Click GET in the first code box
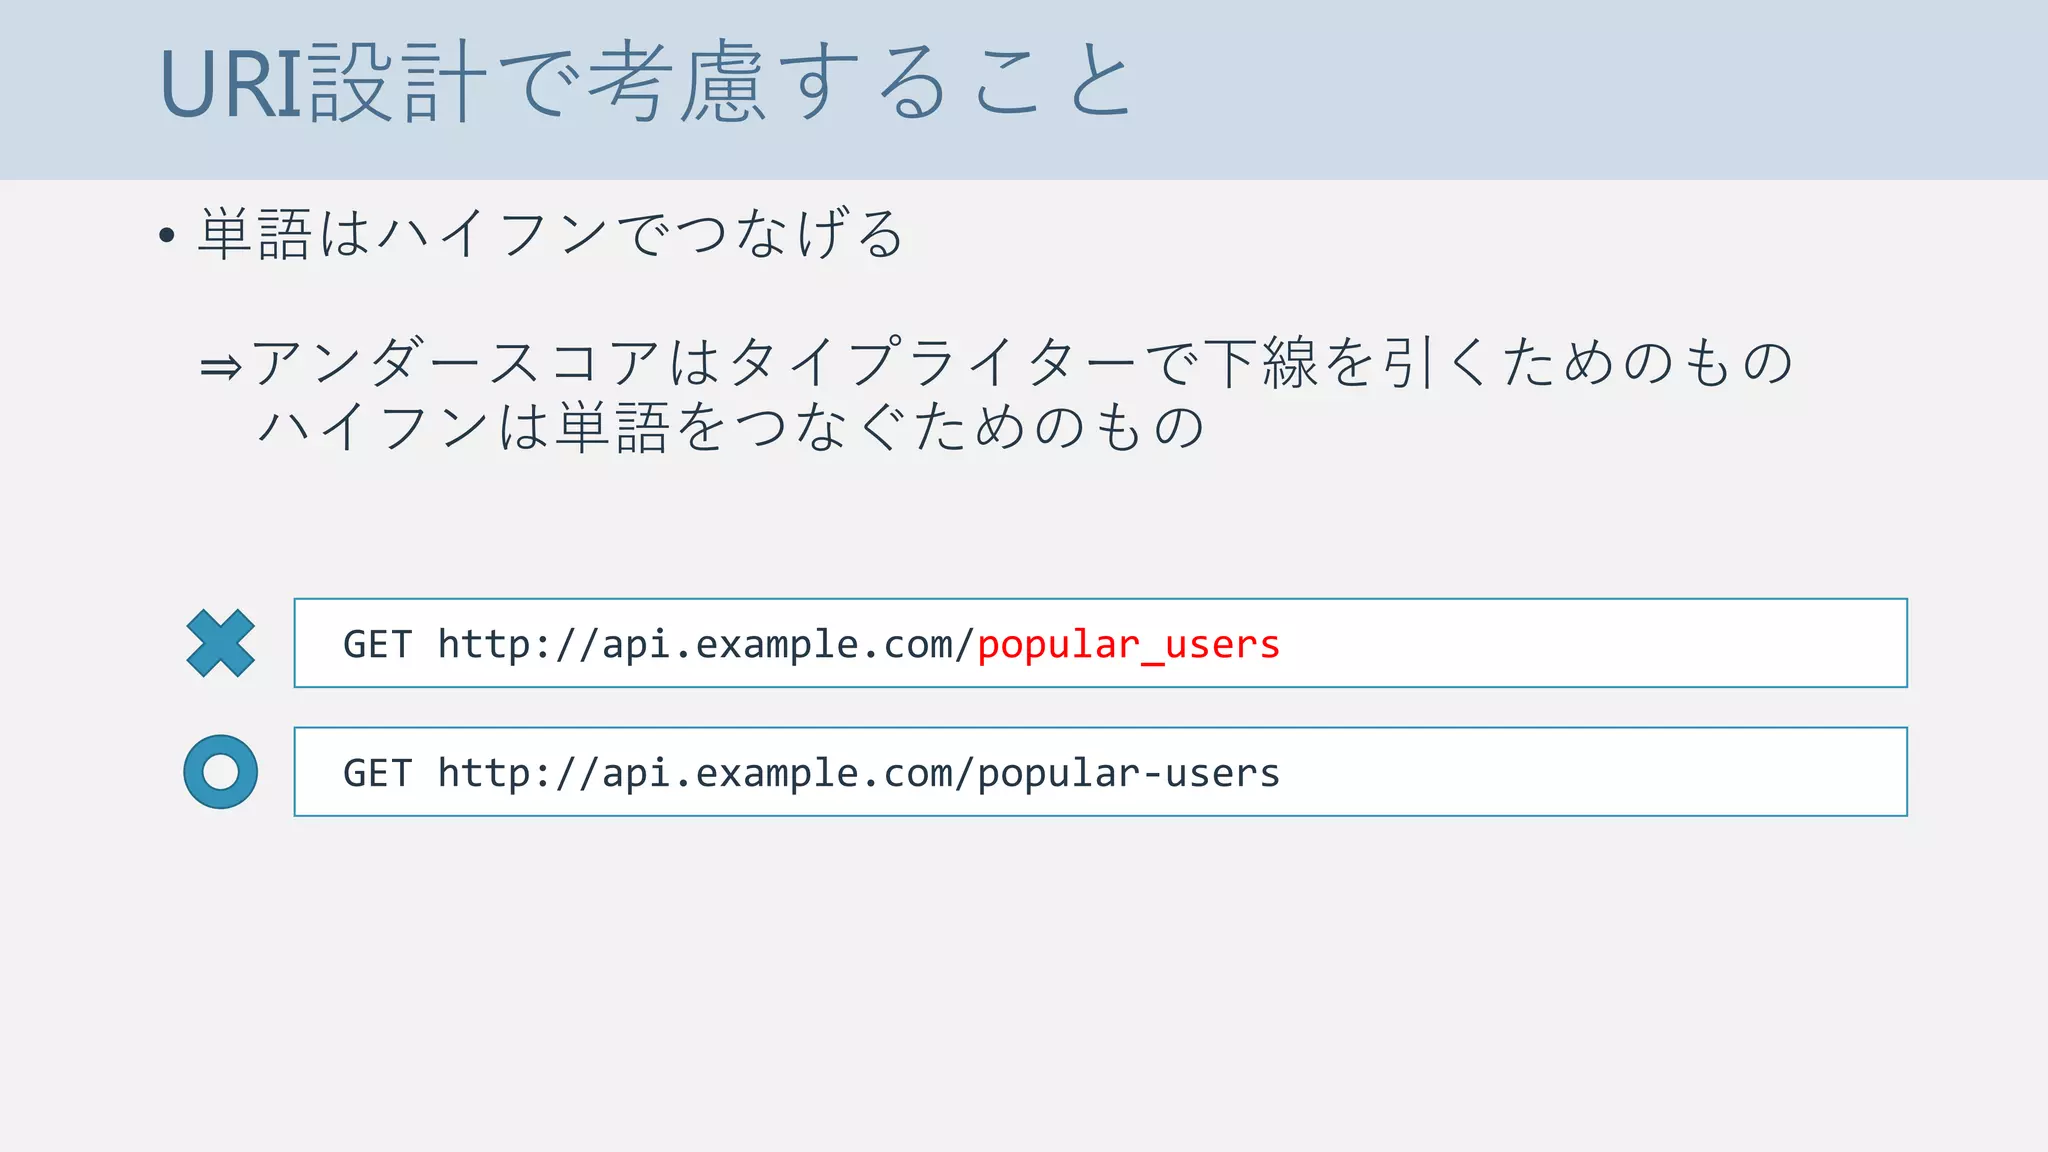This screenshot has width=2048, height=1152. tap(377, 645)
